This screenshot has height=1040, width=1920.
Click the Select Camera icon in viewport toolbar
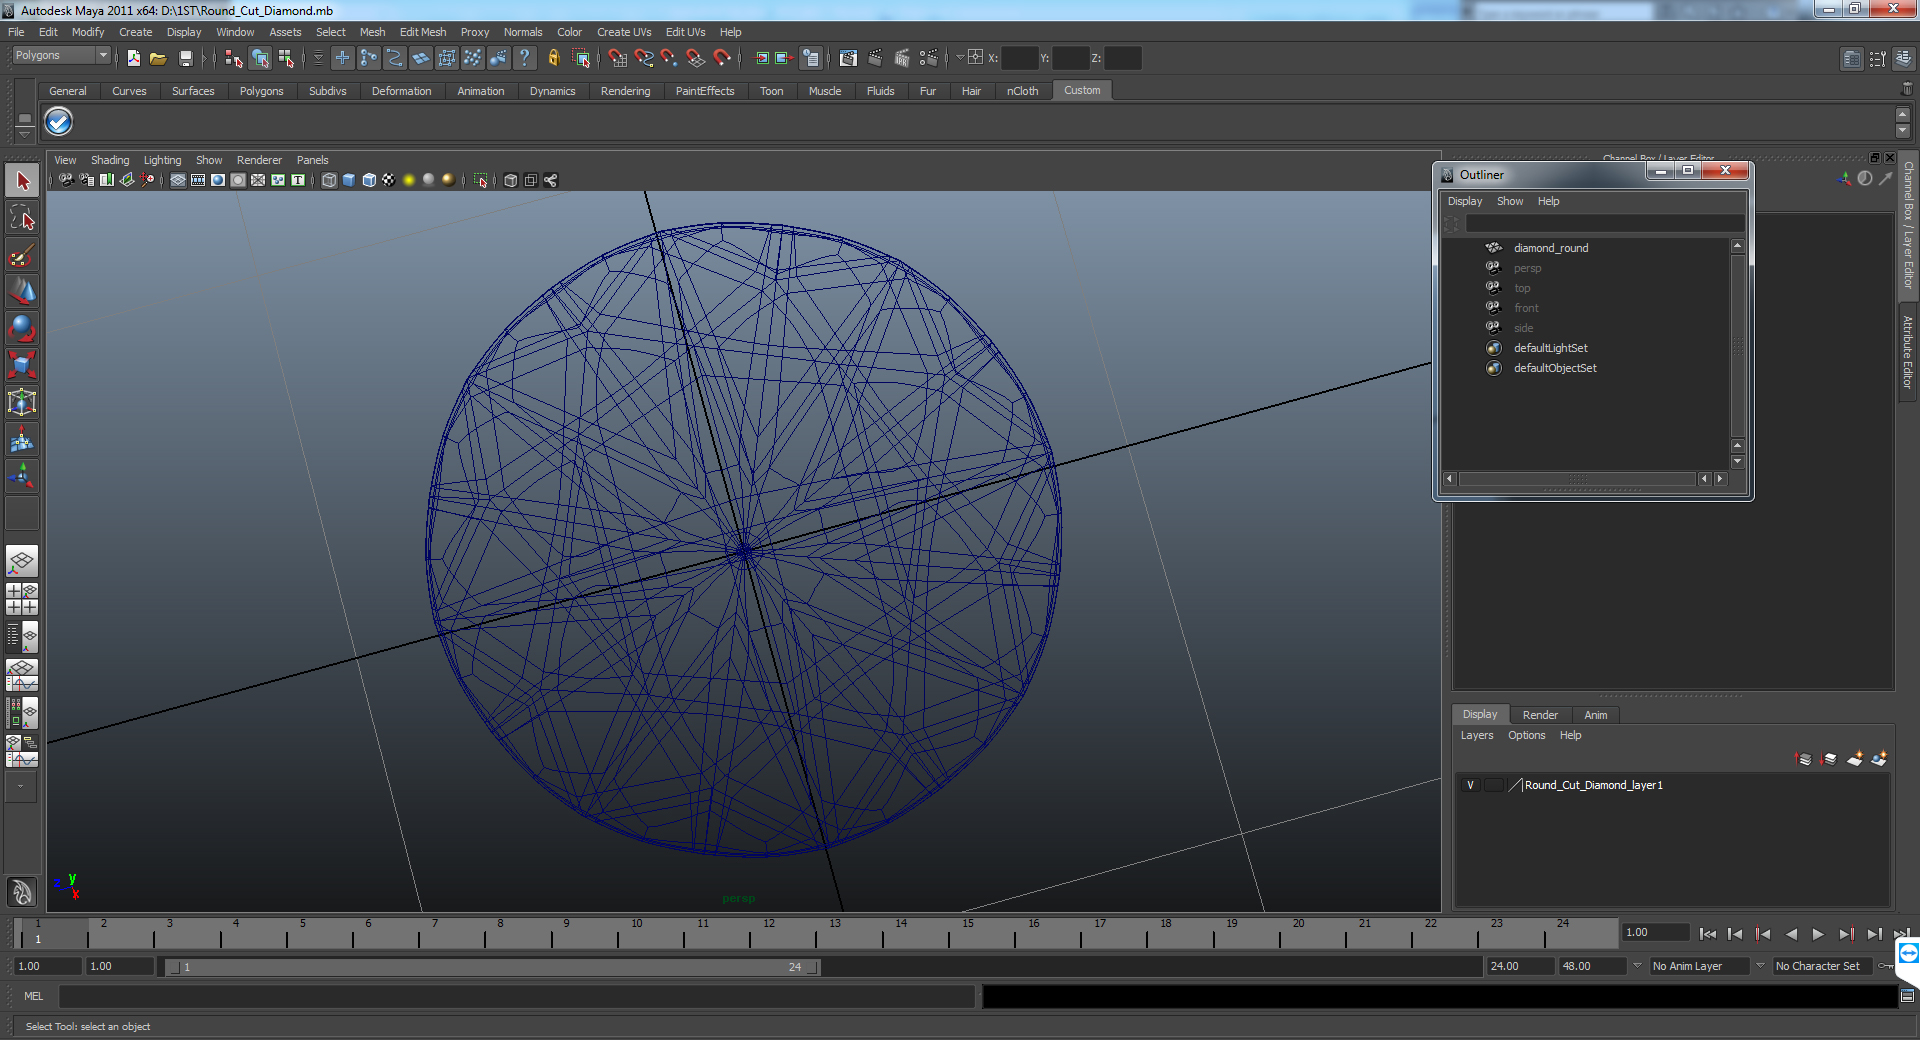coord(66,180)
